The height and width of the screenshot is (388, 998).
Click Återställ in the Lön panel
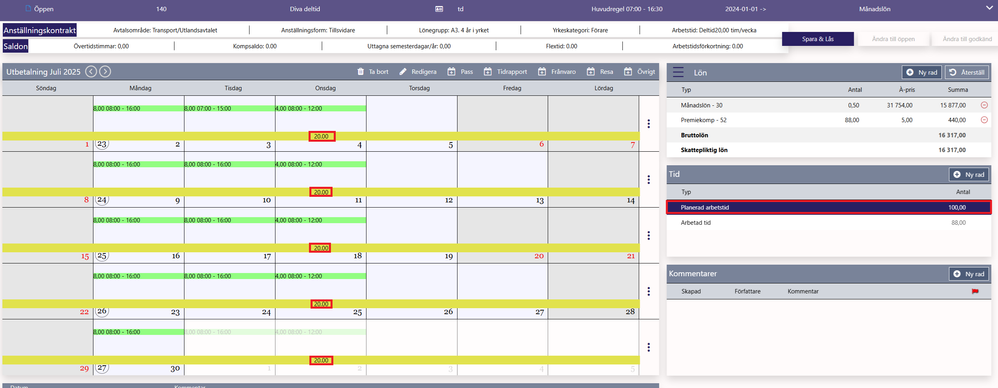tap(967, 73)
